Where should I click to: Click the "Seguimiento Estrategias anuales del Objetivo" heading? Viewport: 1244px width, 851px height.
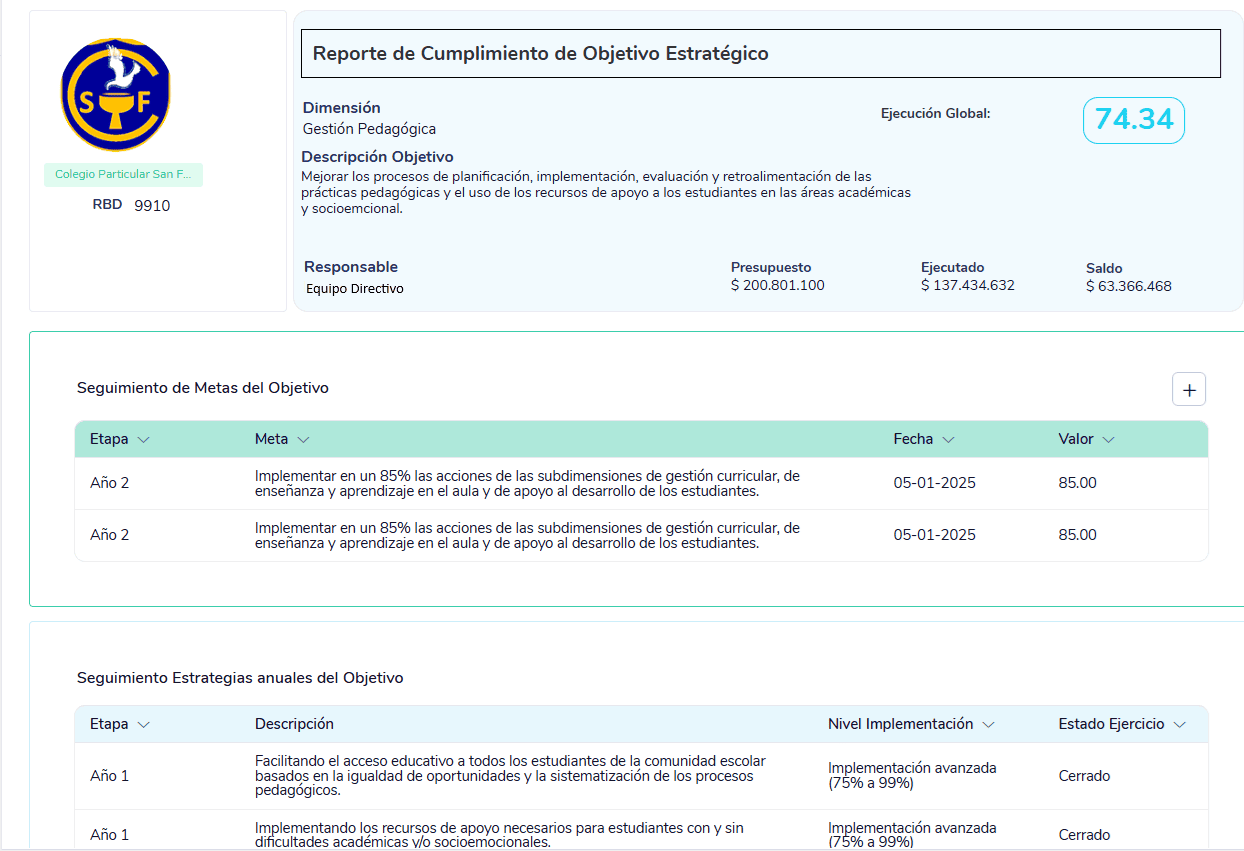point(240,678)
